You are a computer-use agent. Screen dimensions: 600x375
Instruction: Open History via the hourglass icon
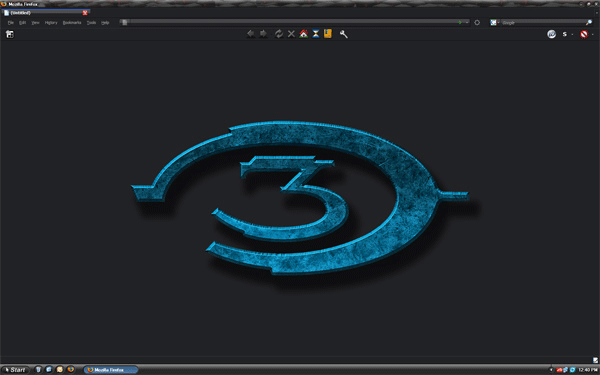click(315, 34)
